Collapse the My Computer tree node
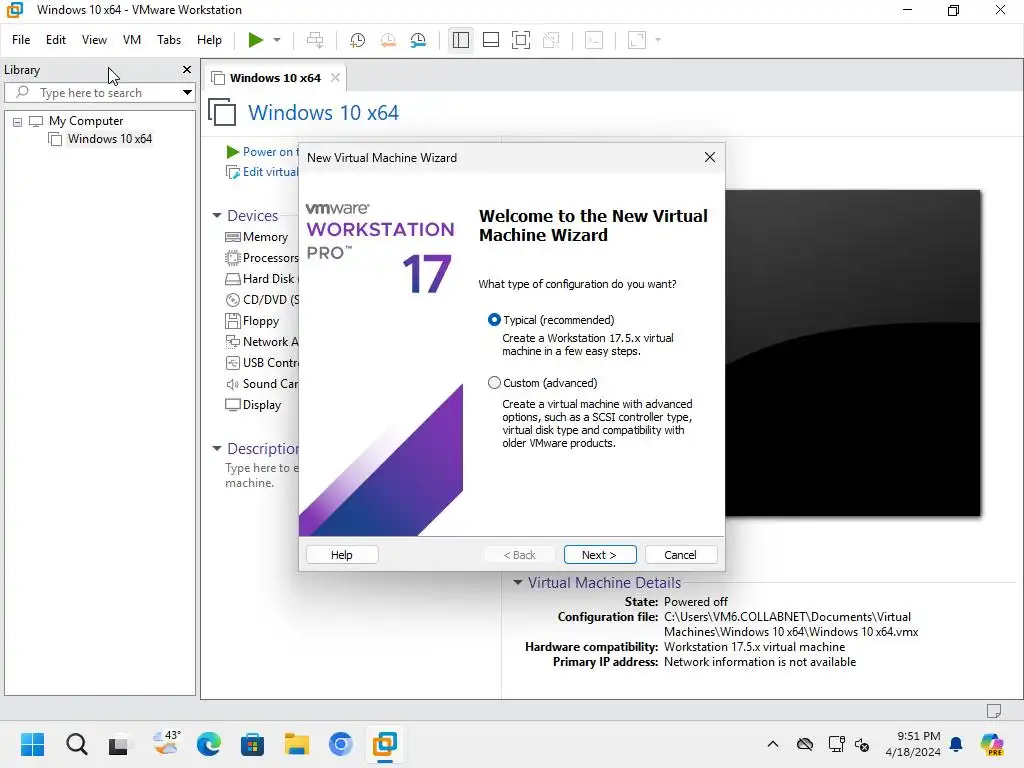The width and height of the screenshot is (1024, 768). point(18,121)
